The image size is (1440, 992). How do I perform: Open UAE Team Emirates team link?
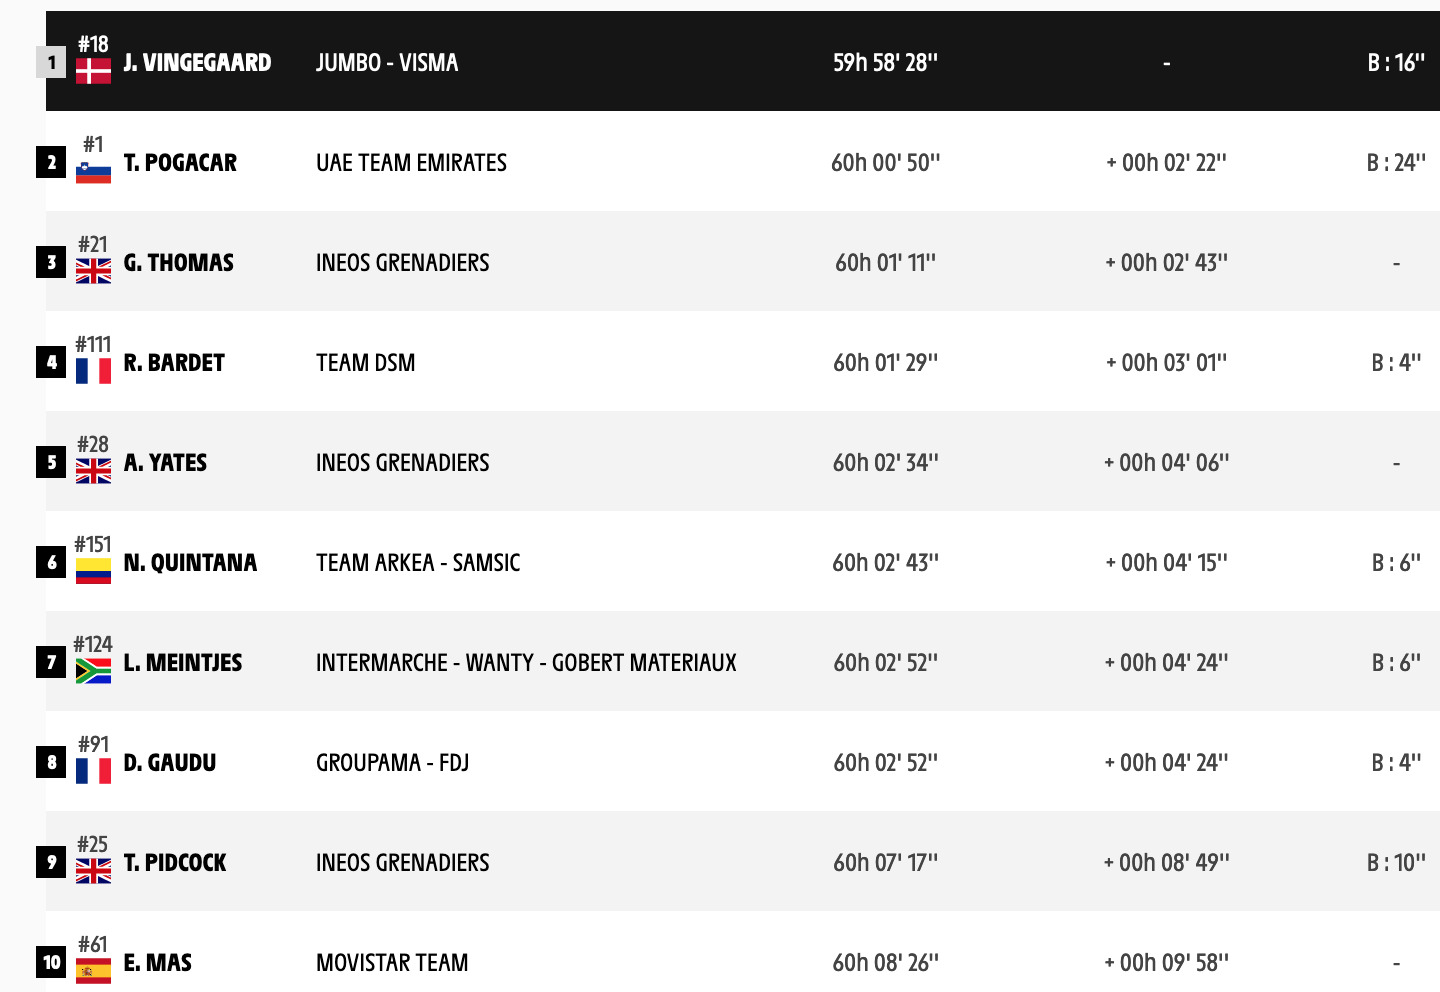click(411, 163)
